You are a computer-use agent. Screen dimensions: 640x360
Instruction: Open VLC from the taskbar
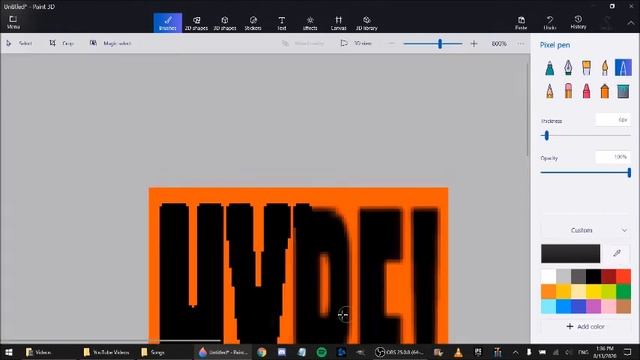pyautogui.click(x=458, y=352)
